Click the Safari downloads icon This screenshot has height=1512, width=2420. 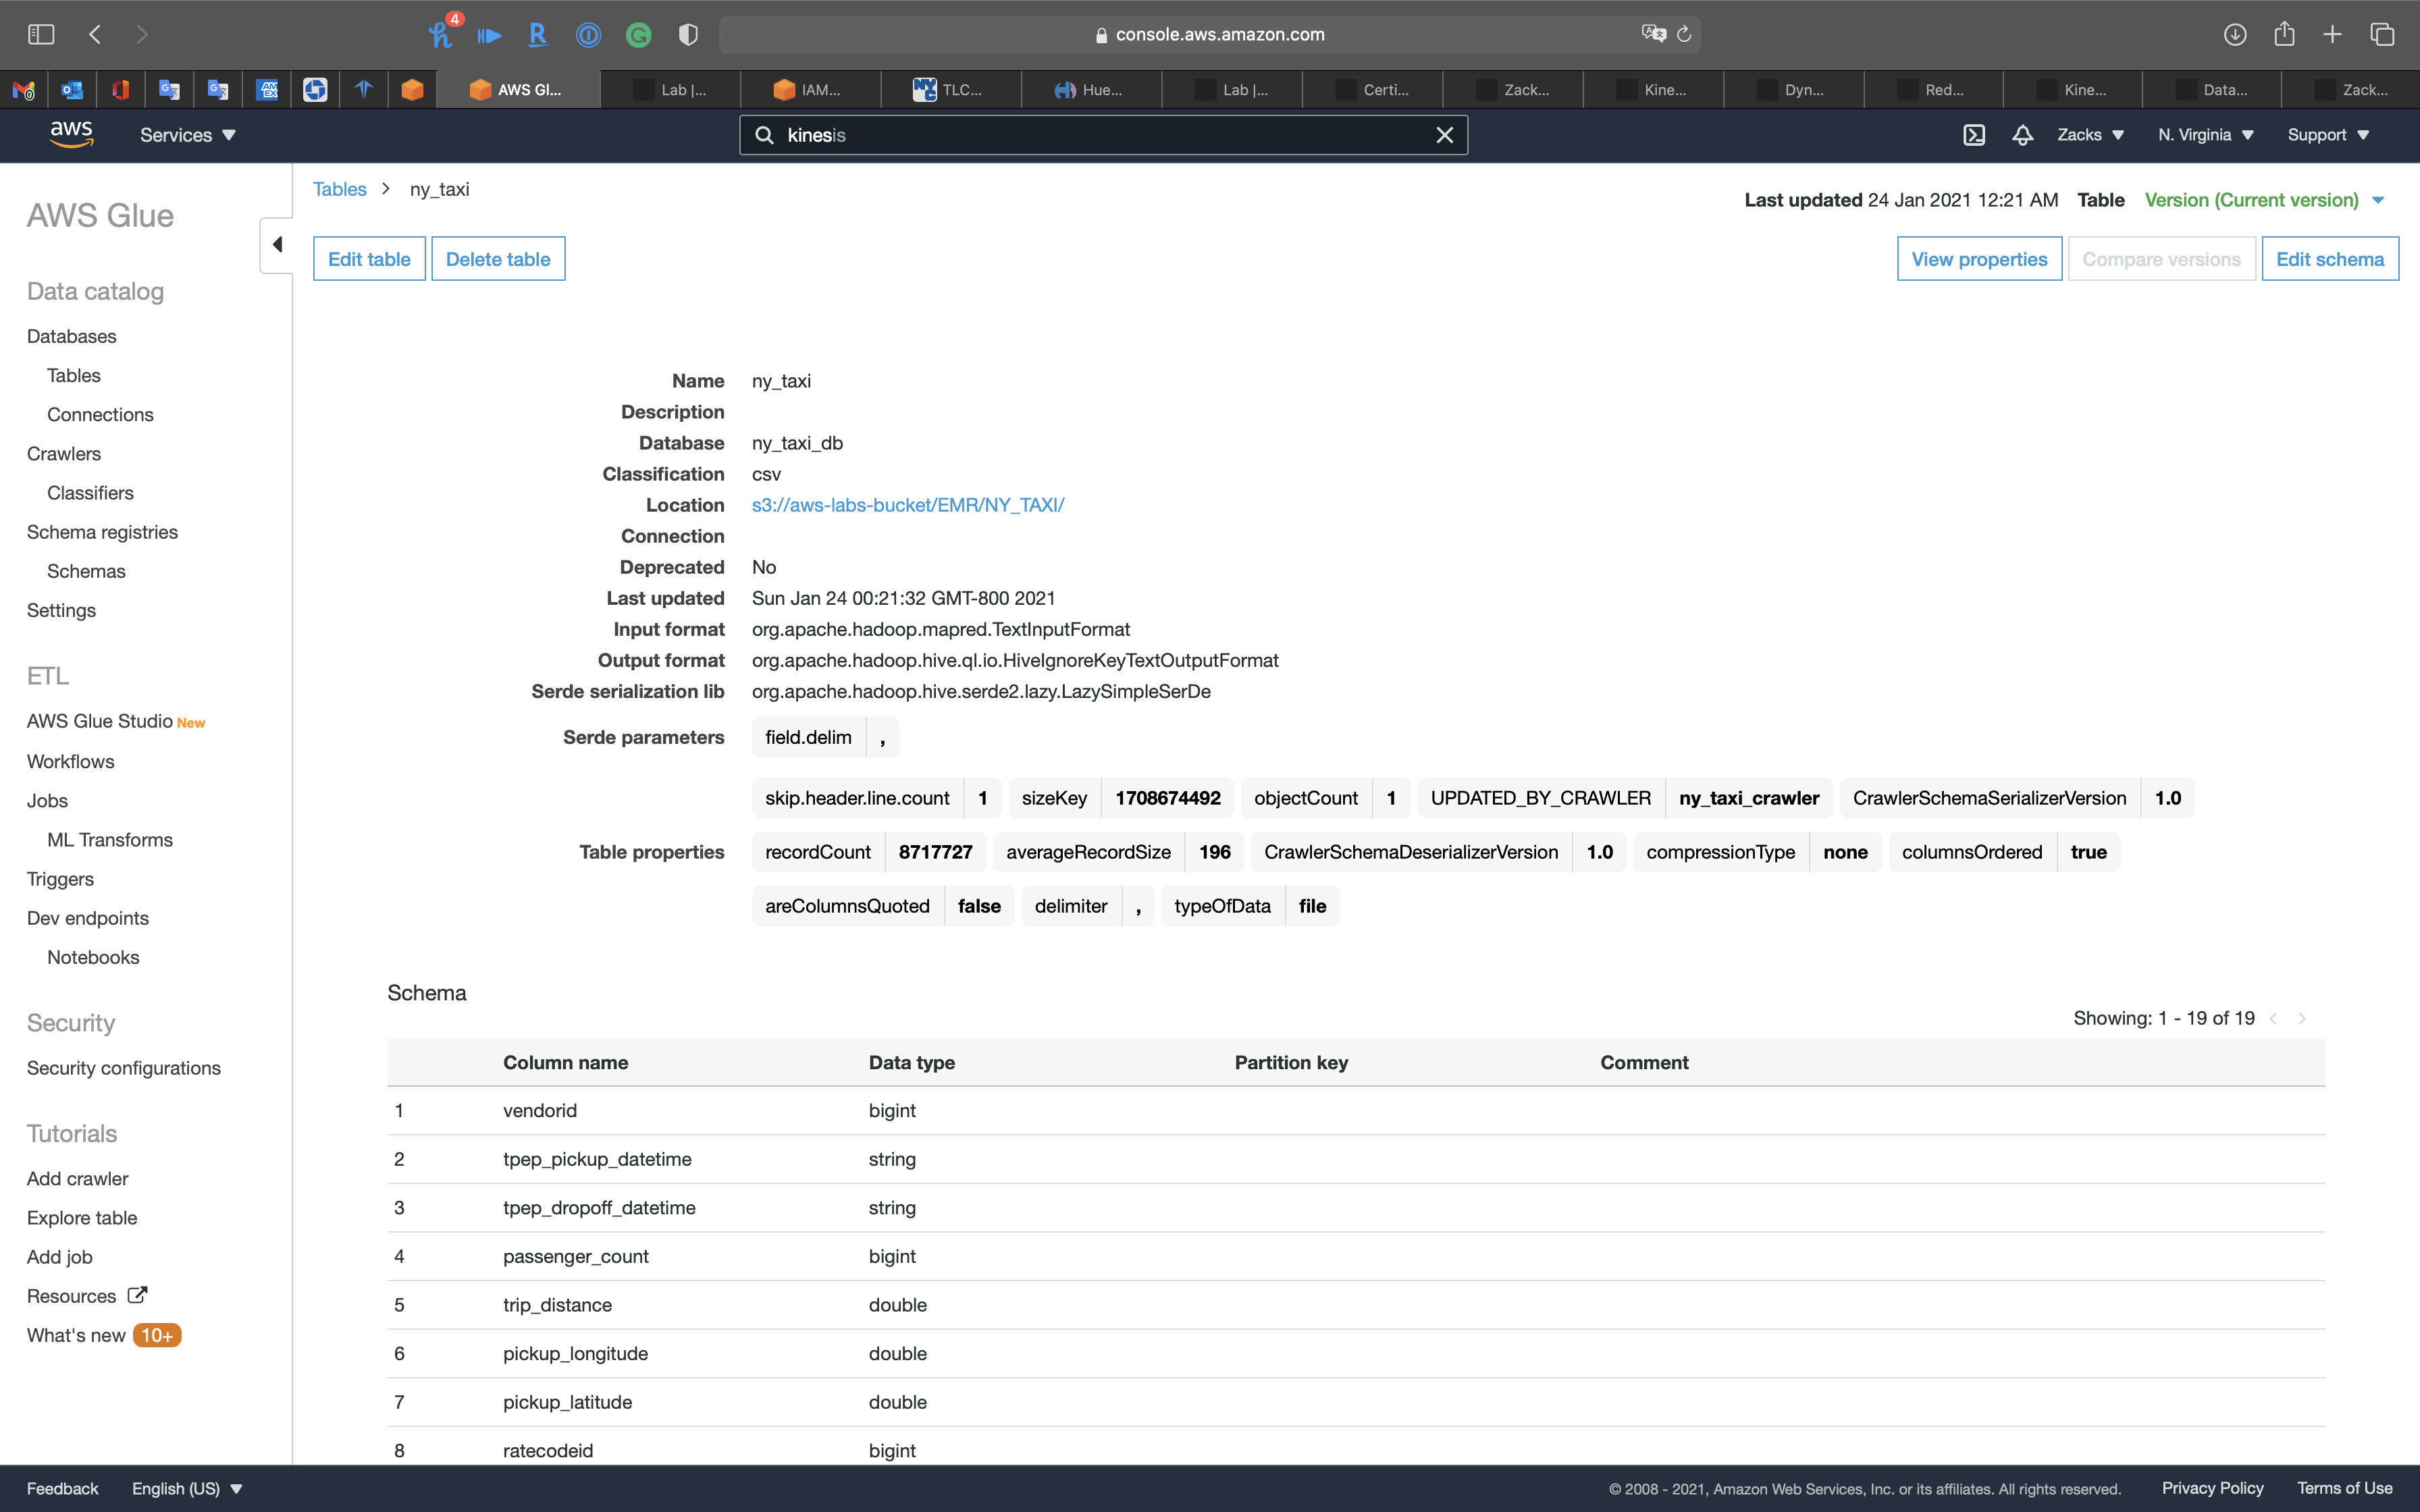coord(2234,34)
